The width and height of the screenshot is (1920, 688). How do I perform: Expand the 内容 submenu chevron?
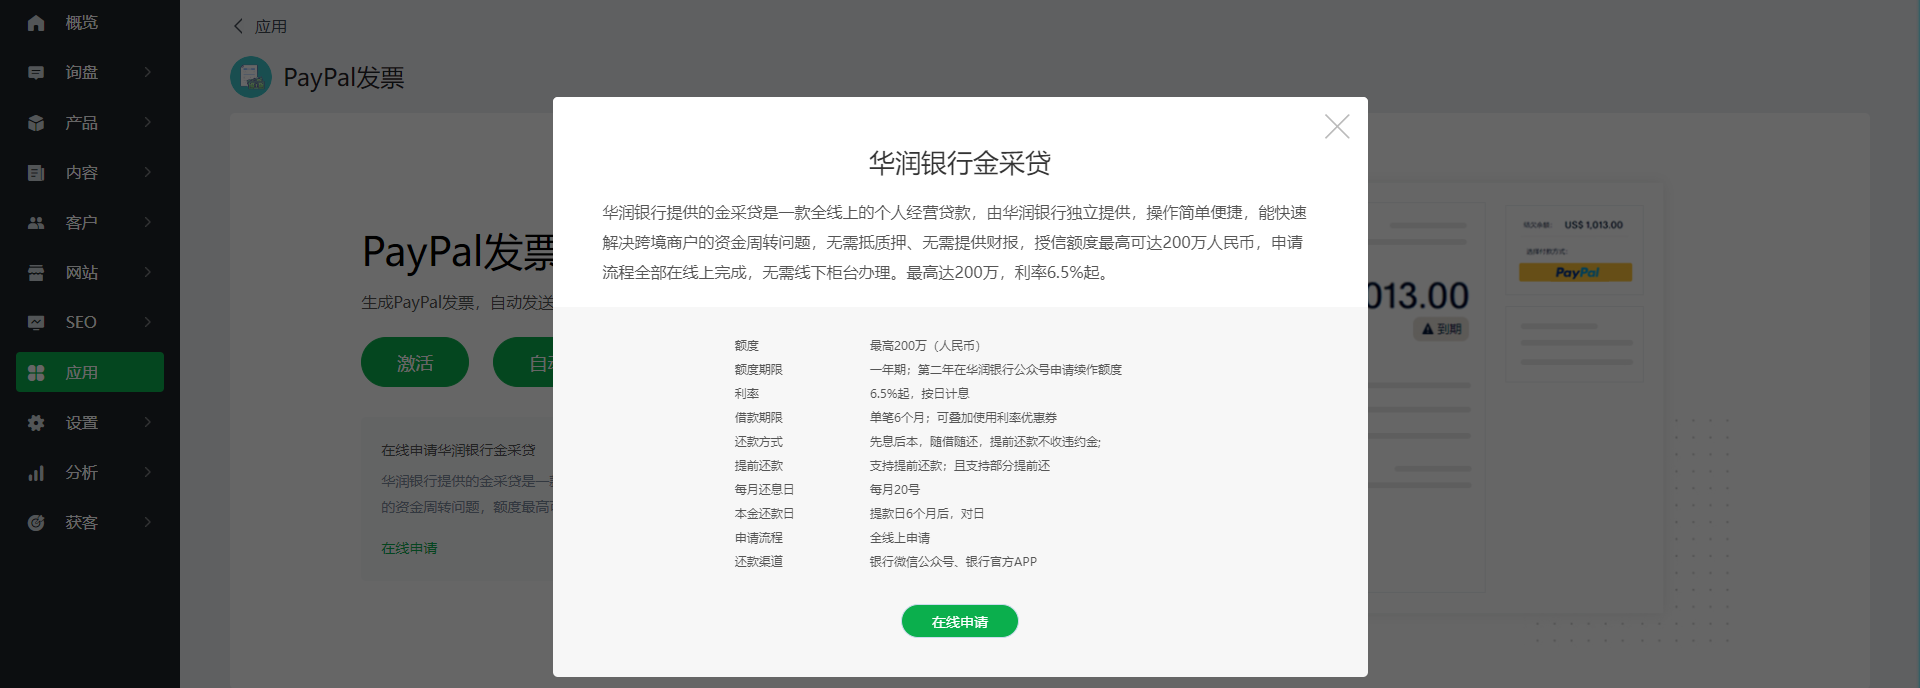(148, 172)
